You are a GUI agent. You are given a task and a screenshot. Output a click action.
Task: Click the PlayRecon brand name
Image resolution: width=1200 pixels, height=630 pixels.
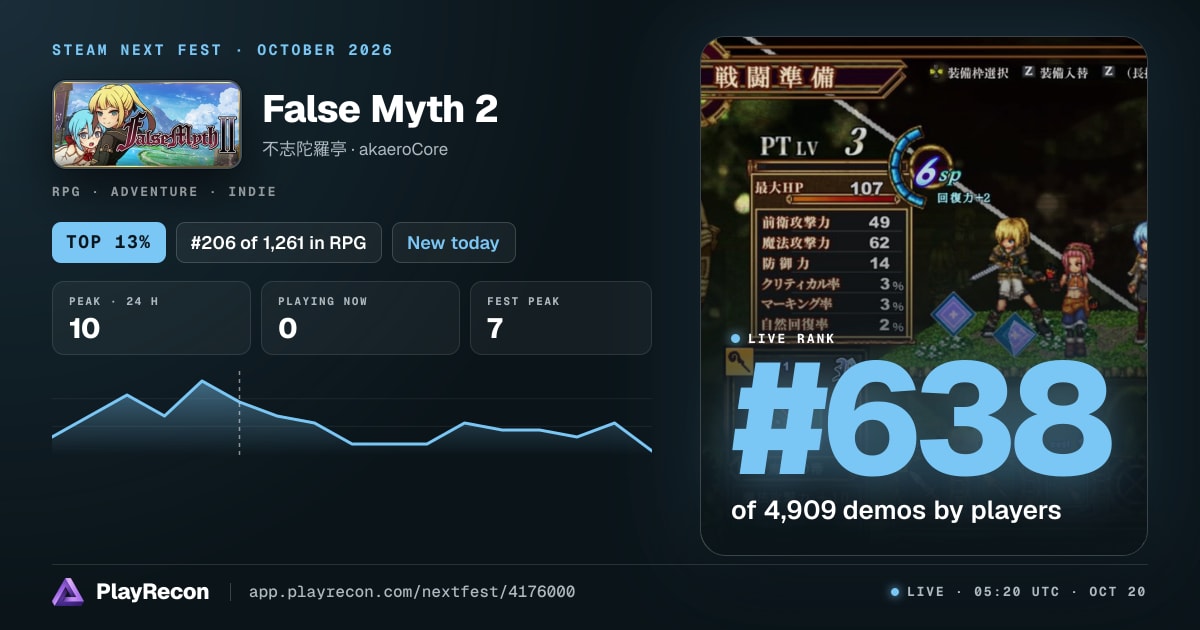coord(152,592)
